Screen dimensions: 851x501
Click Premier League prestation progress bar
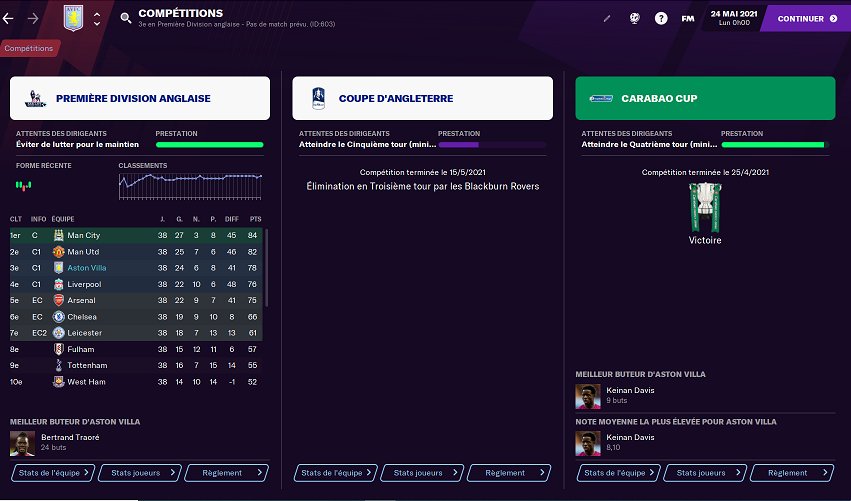(209, 145)
